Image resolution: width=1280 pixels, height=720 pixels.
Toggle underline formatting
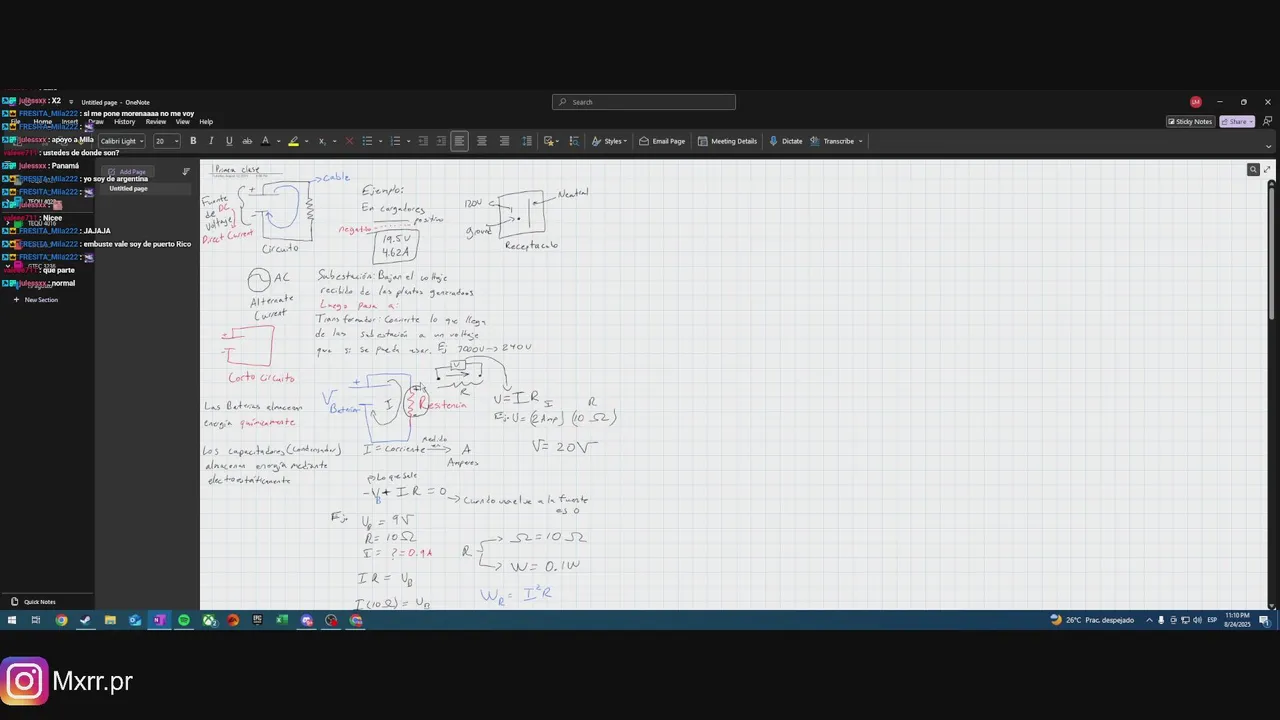tap(229, 141)
